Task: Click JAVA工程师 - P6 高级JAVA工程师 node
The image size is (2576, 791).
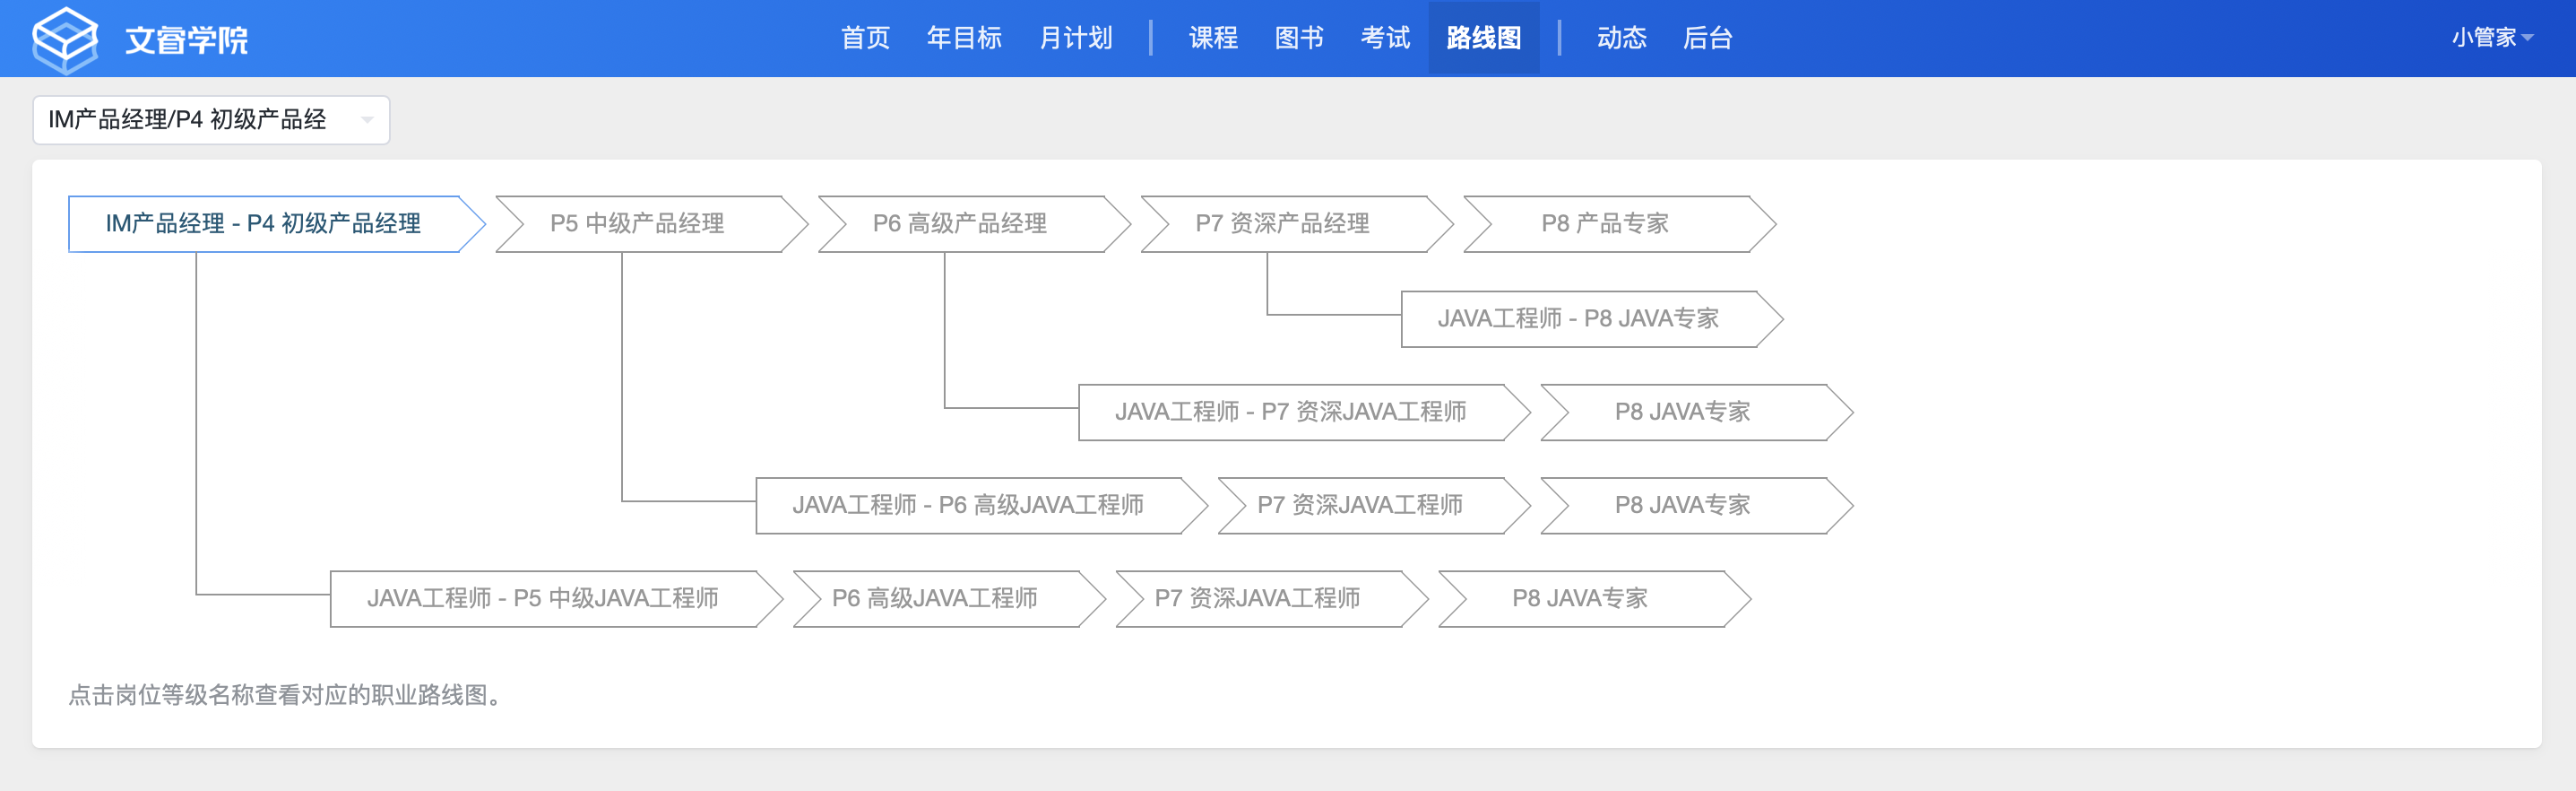Action: [x=981, y=505]
